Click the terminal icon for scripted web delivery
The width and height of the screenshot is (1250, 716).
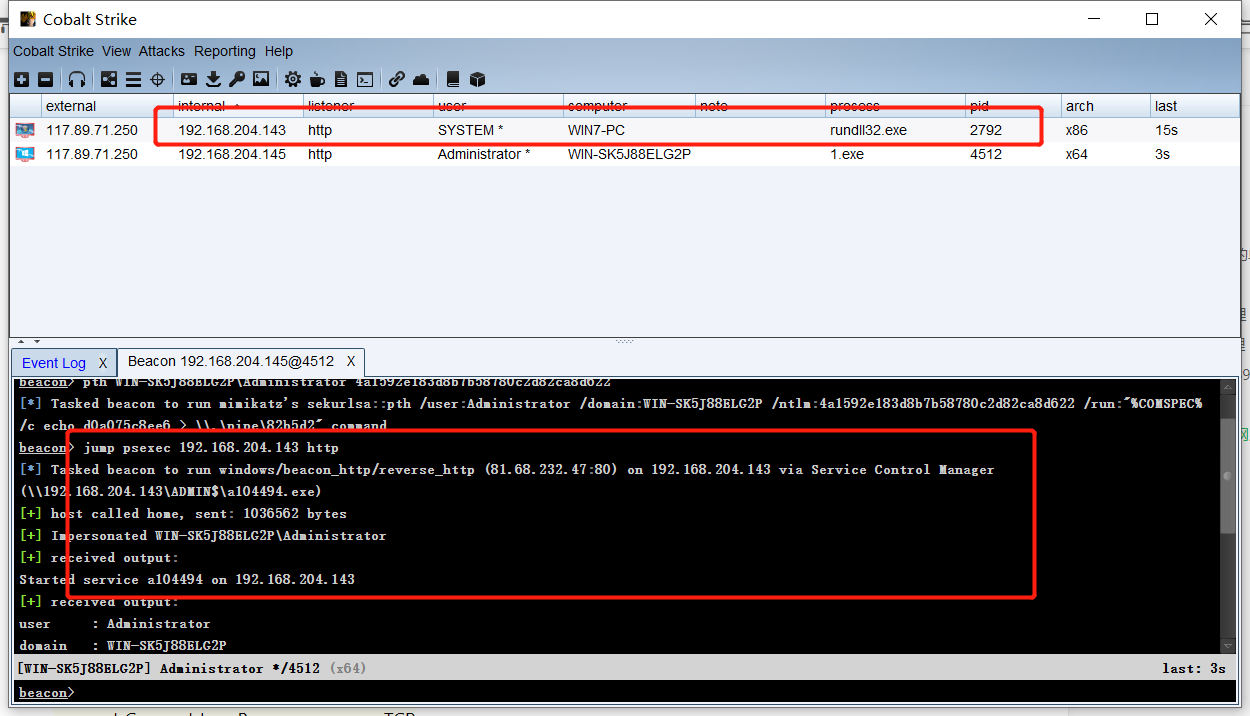click(x=365, y=79)
